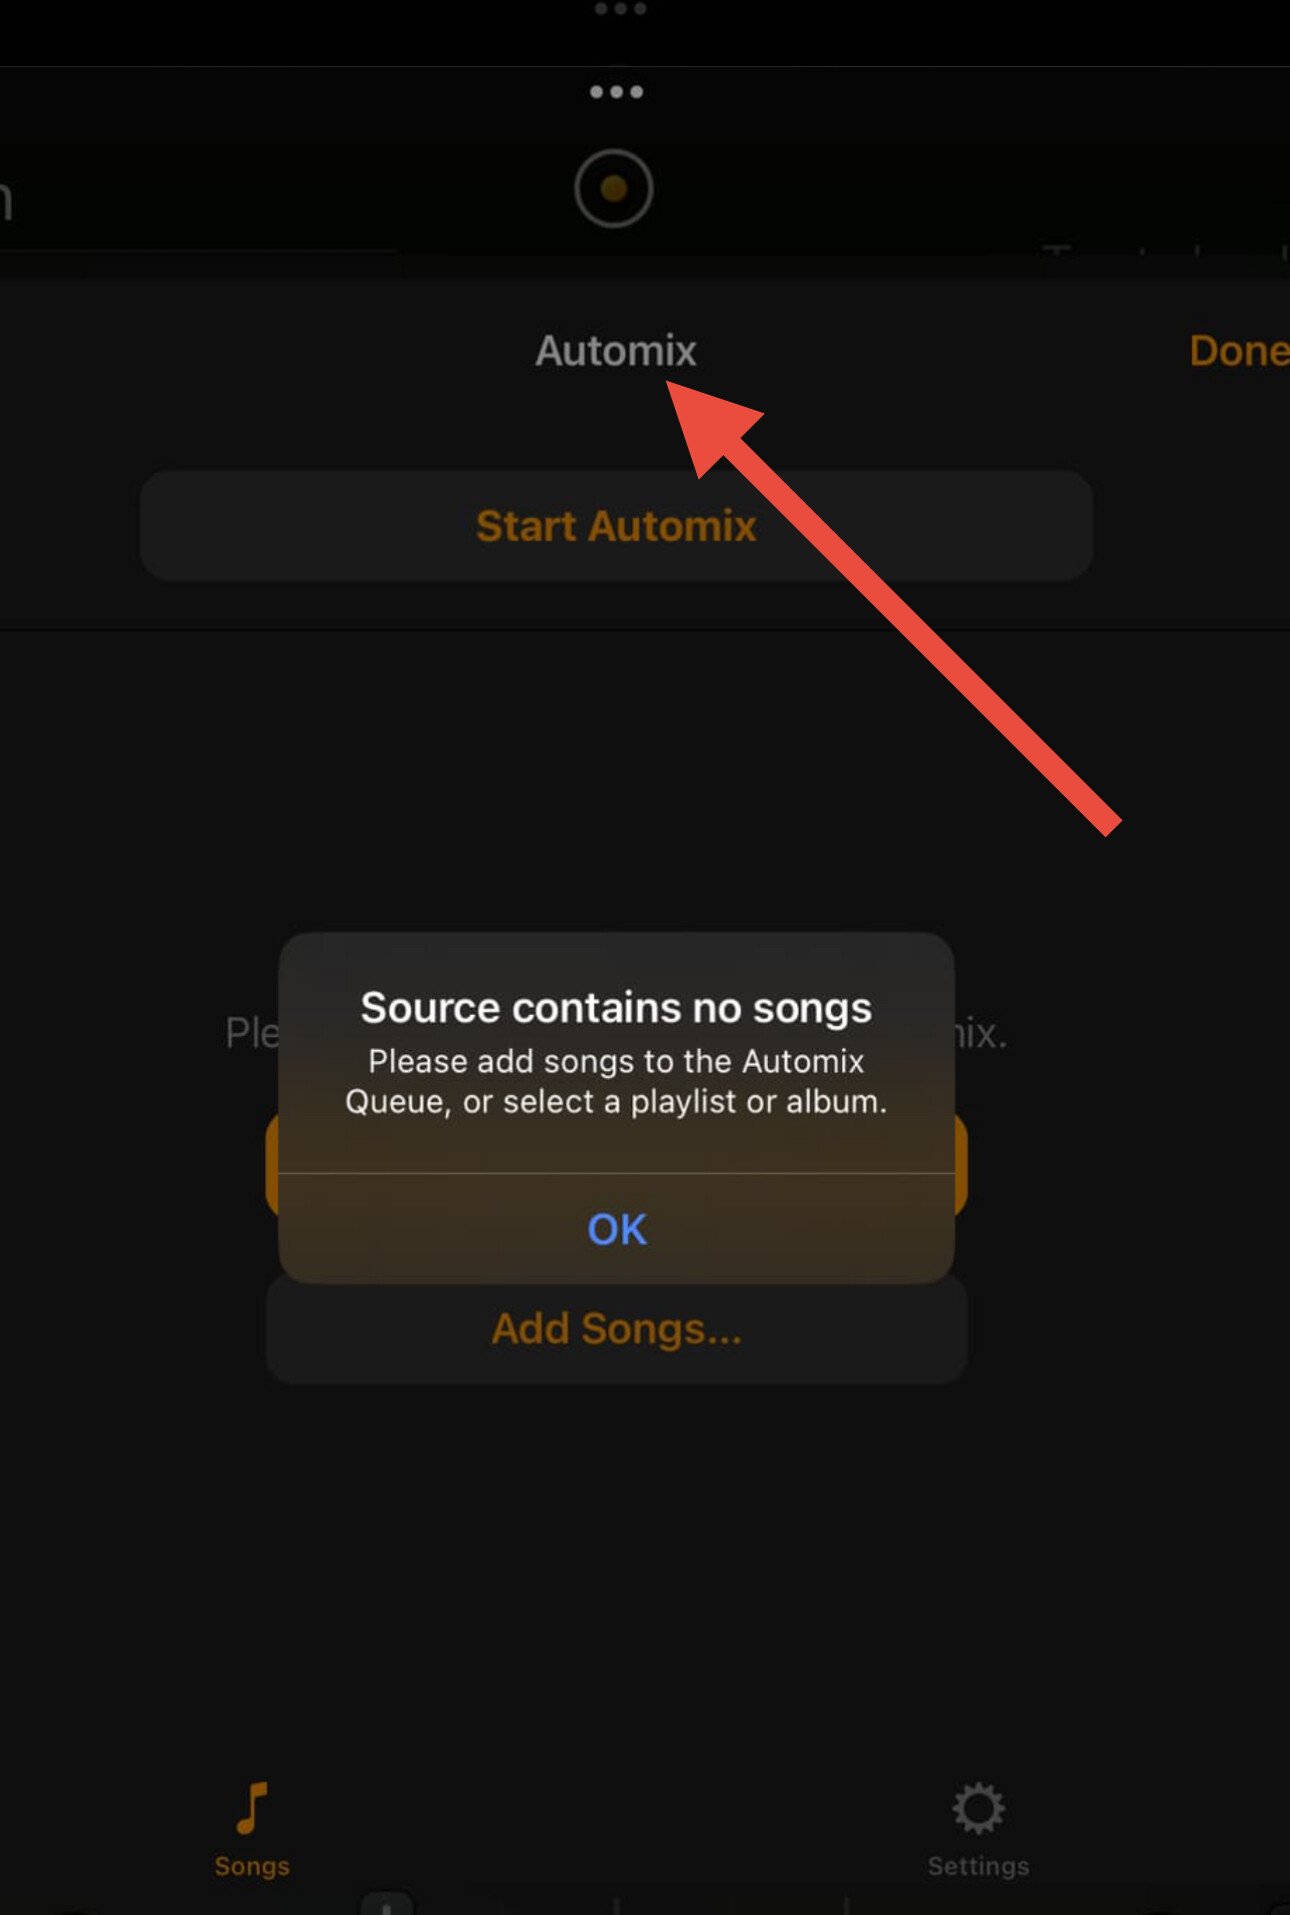Tap the dim three-dot menu at very top

620,8
